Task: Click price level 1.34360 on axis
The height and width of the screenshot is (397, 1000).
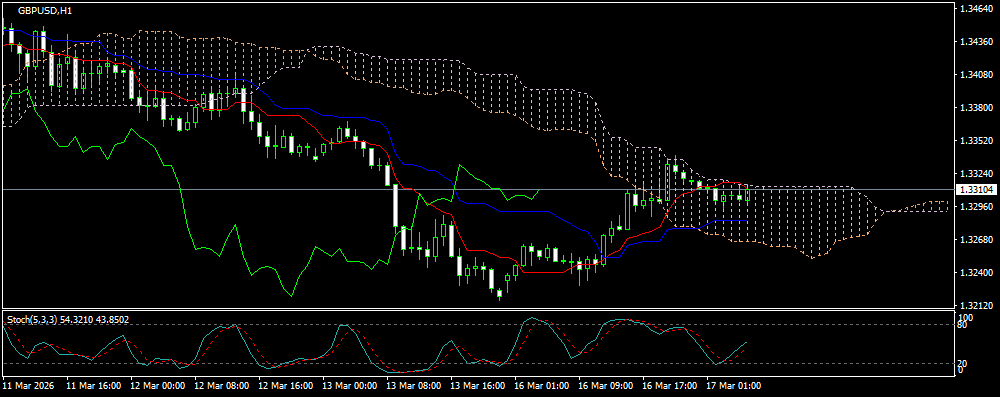Action: (x=976, y=42)
